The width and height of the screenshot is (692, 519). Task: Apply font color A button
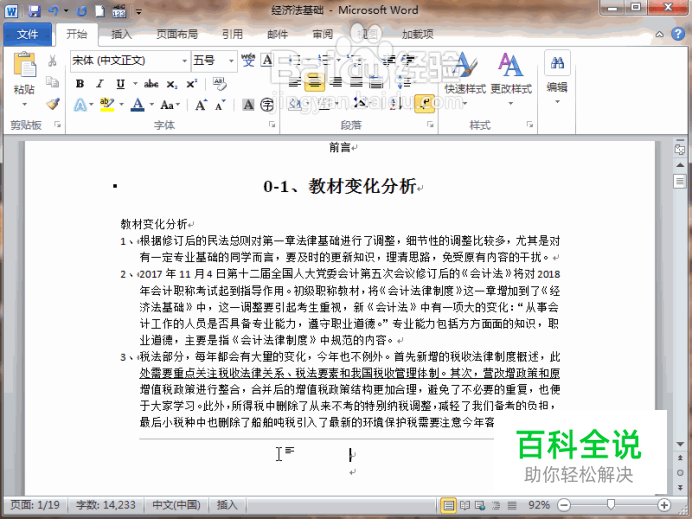pos(138,105)
